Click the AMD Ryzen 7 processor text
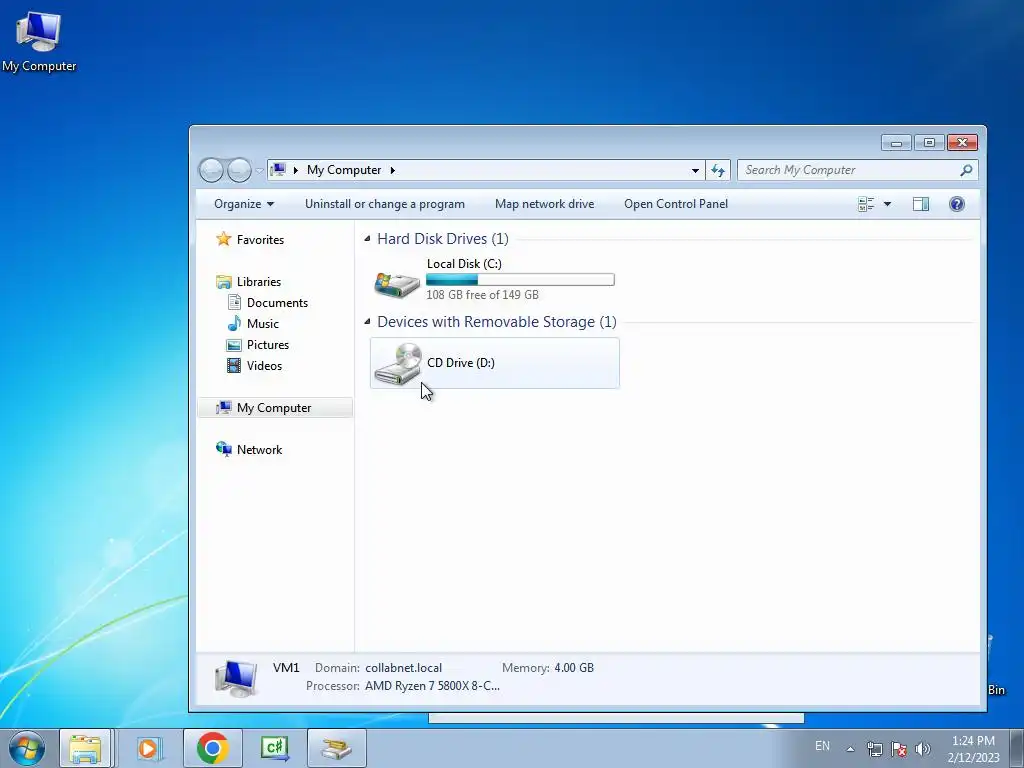 coord(432,686)
